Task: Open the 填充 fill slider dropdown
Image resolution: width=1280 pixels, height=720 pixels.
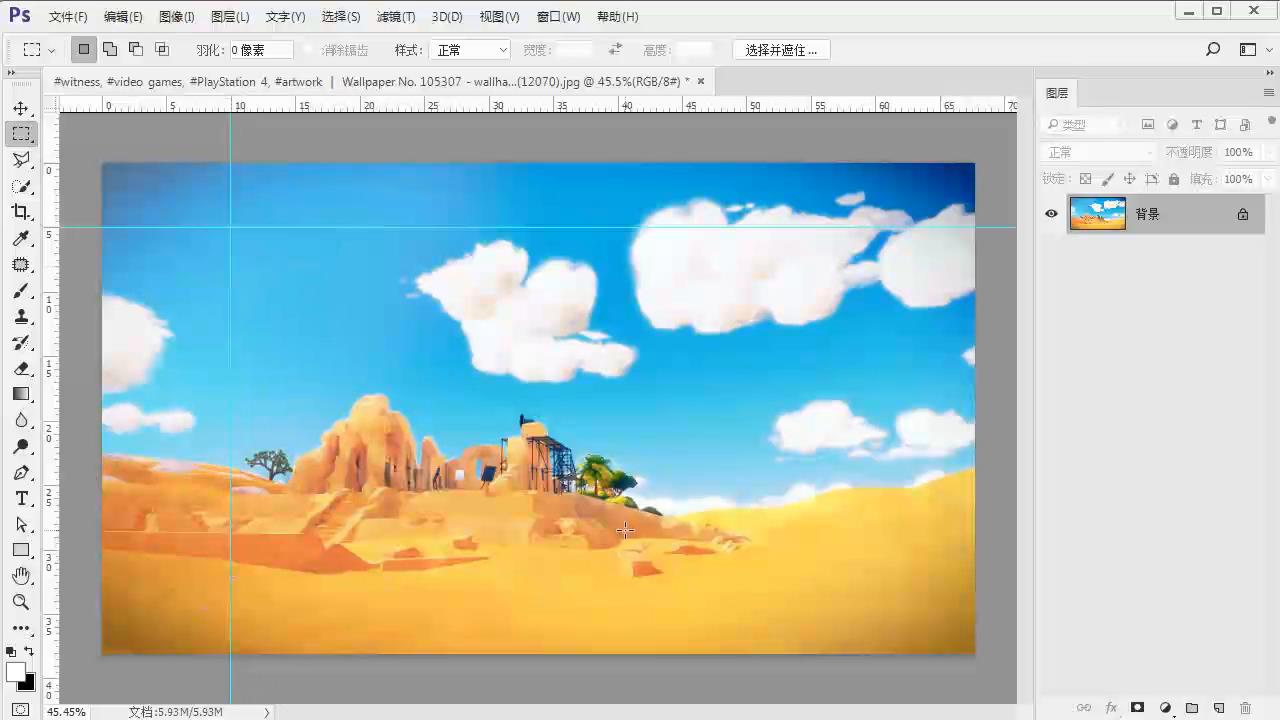Action: (1269, 179)
